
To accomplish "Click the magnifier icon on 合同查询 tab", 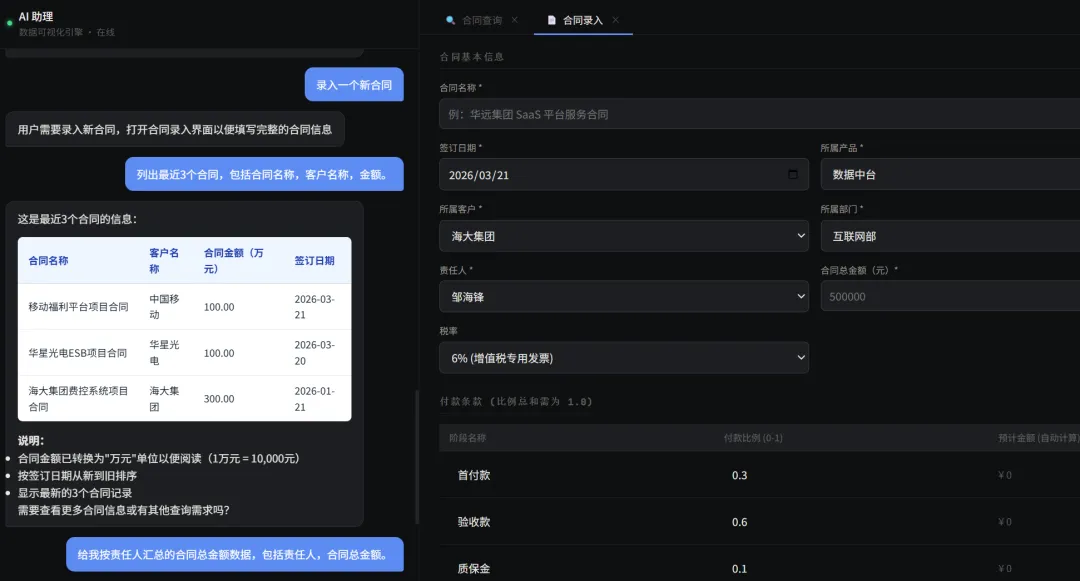I will click(x=450, y=19).
